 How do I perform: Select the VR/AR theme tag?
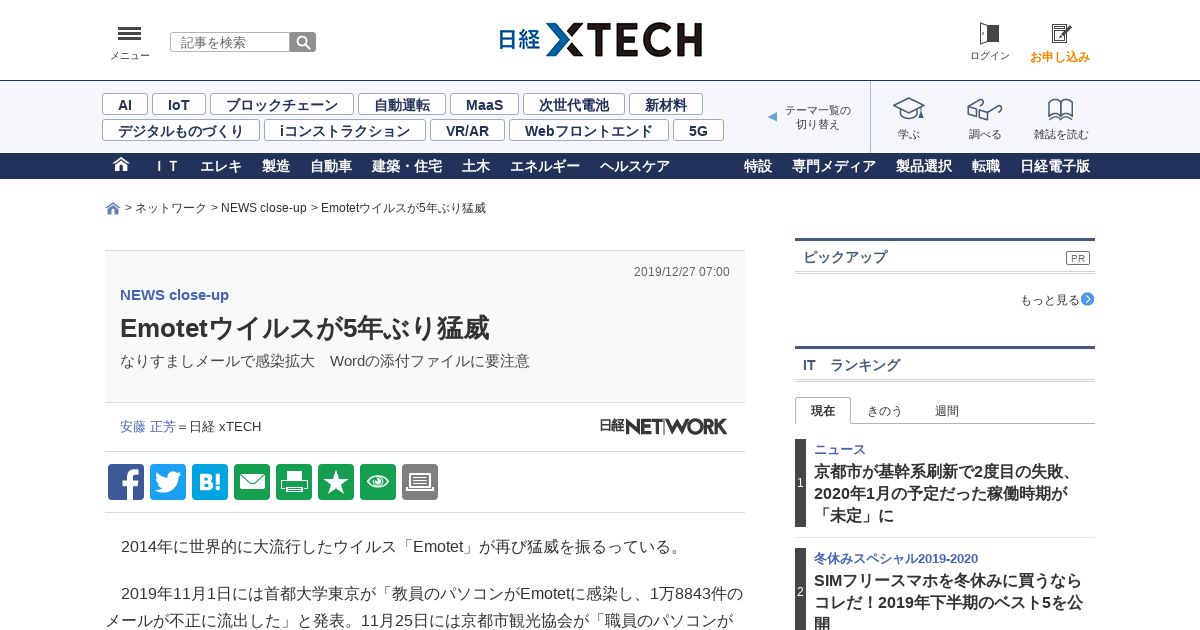(468, 130)
